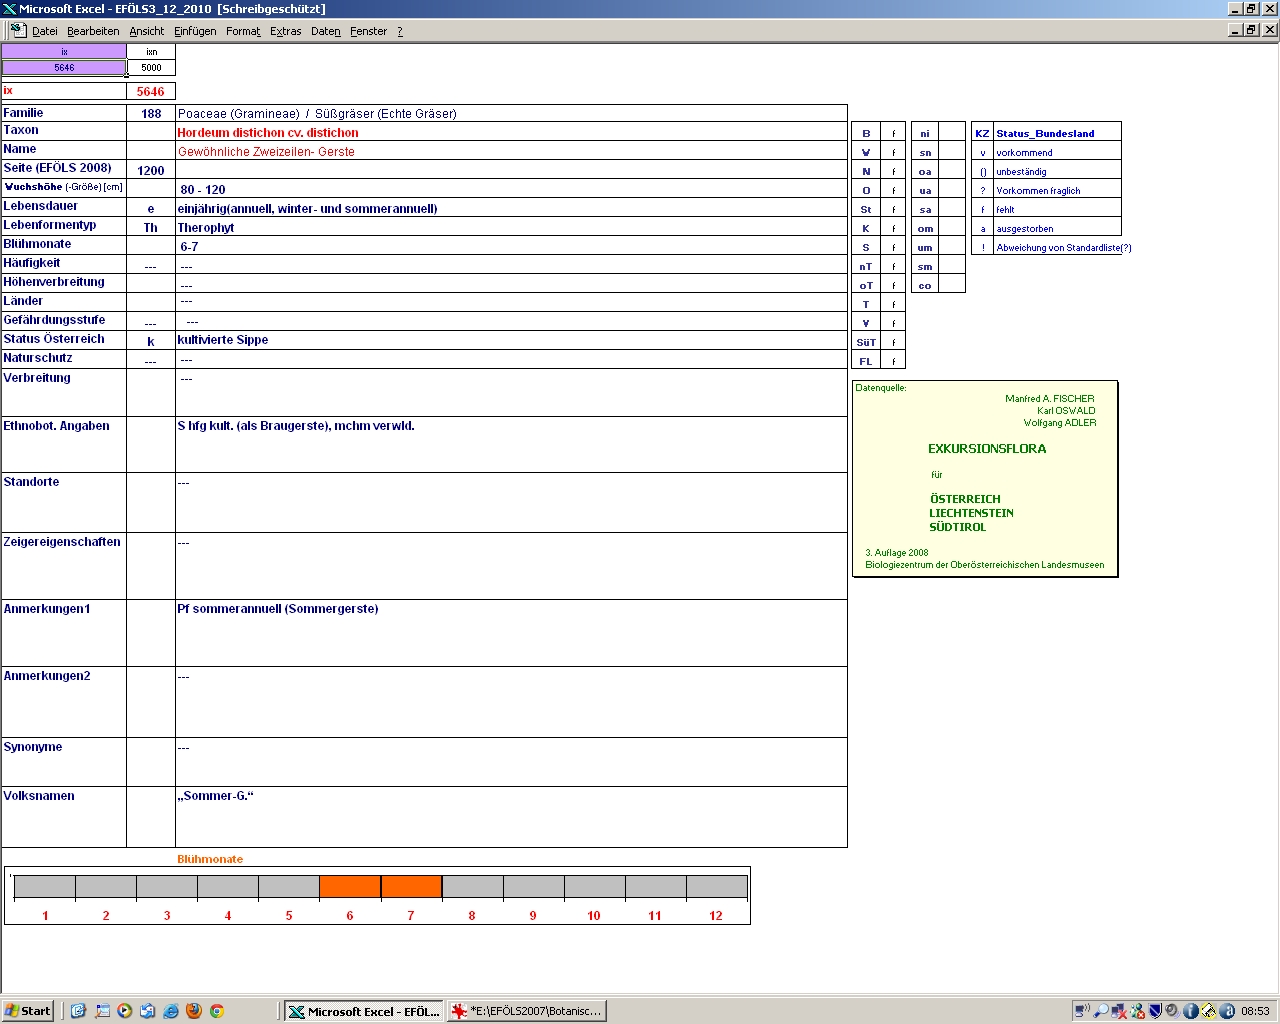Viewport: 1280px width, 1024px height.
Task: Click the printer icon in system tray
Action: pyautogui.click(x=1209, y=1011)
